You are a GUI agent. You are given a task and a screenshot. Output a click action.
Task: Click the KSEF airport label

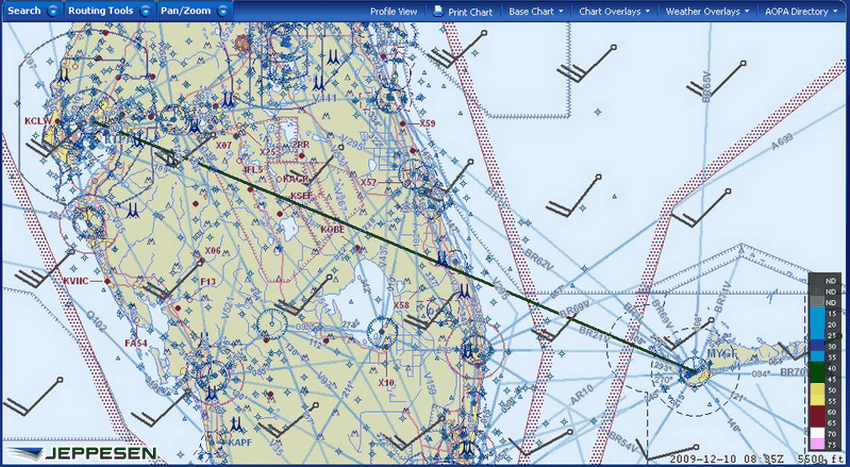coord(299,195)
